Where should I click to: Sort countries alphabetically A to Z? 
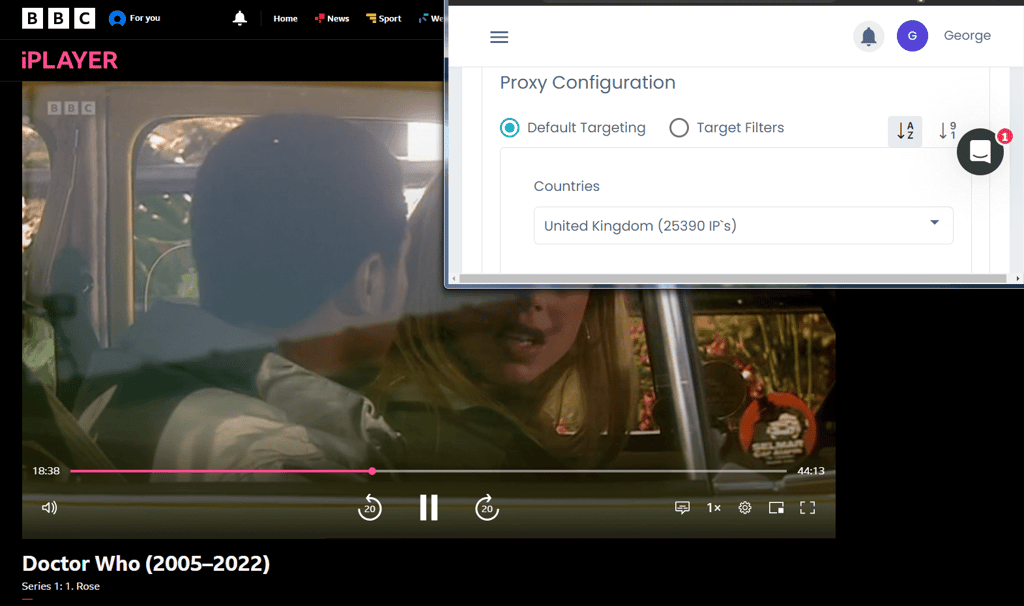(905, 131)
